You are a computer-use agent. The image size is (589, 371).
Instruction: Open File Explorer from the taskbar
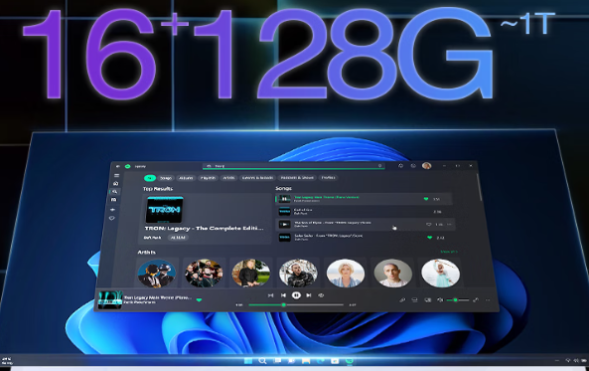tap(306, 361)
